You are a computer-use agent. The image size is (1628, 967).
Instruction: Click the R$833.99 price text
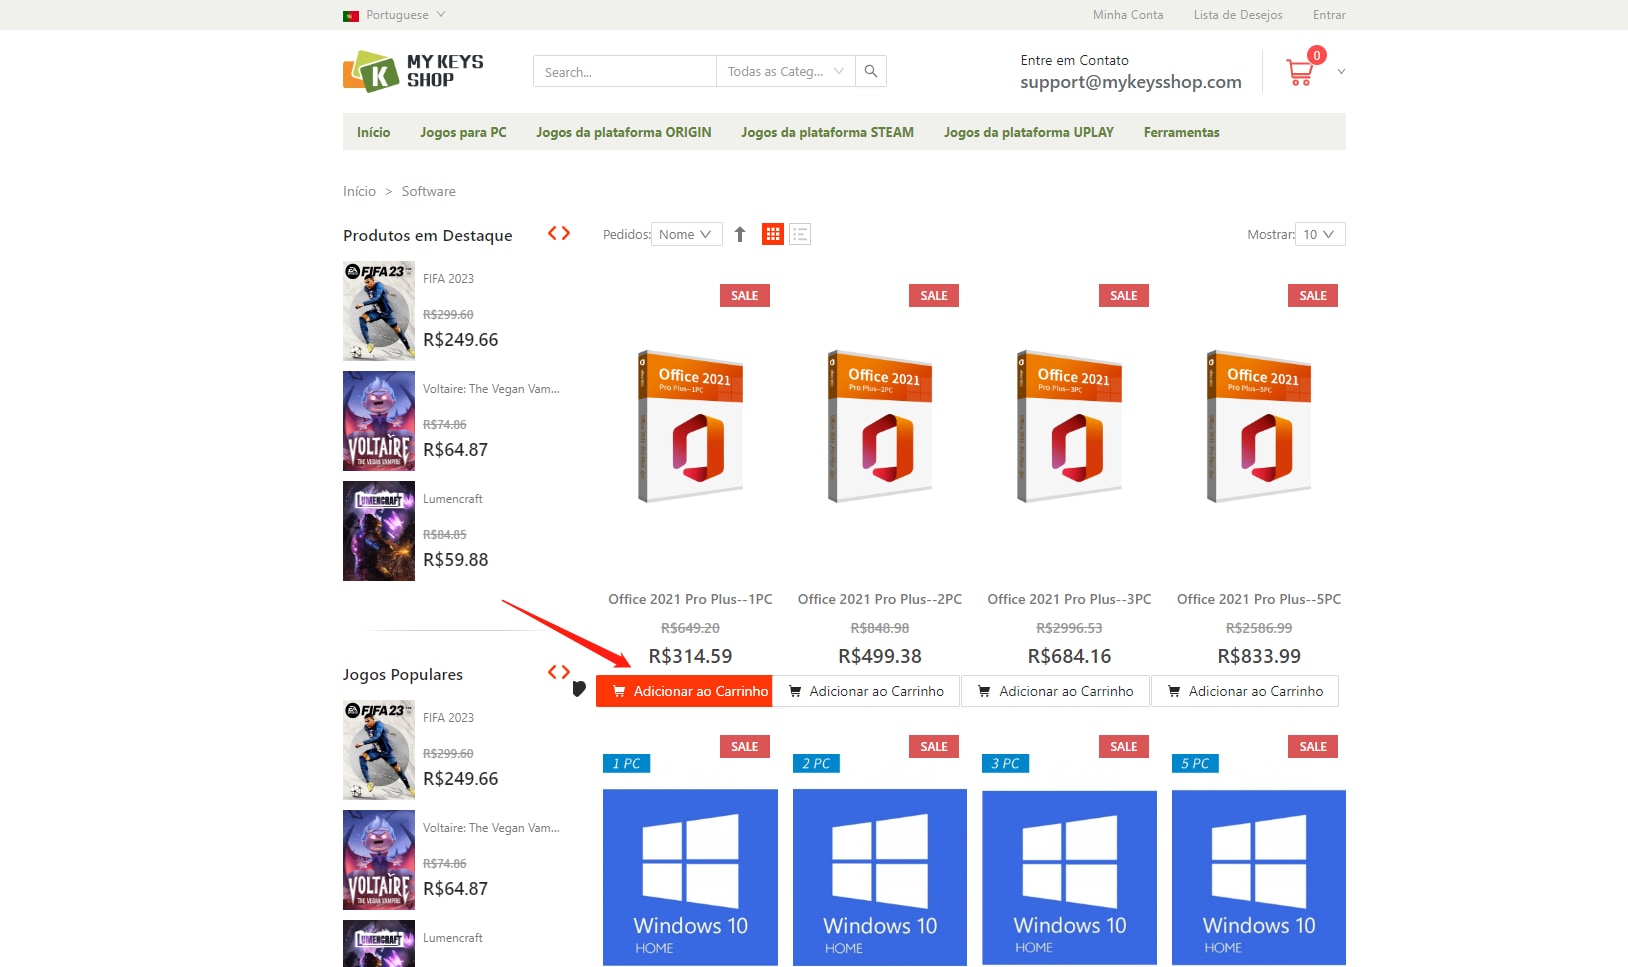coord(1259,656)
